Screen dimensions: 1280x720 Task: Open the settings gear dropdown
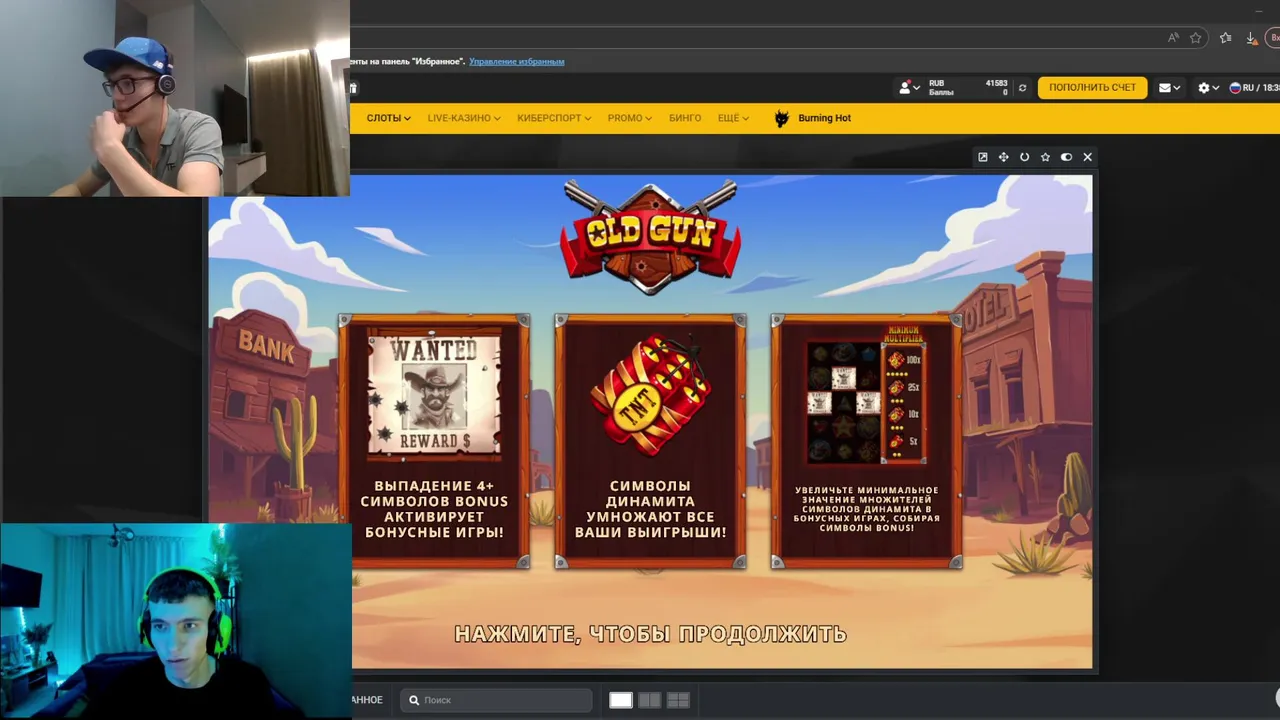pos(1208,88)
